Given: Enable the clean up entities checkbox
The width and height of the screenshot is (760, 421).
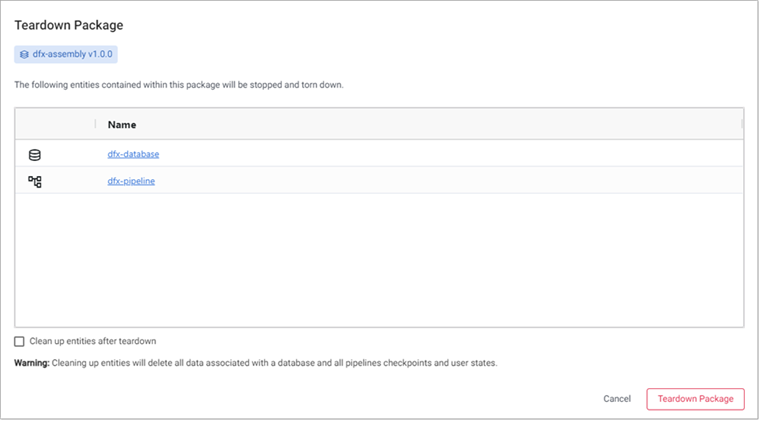Looking at the screenshot, I should point(20,341).
